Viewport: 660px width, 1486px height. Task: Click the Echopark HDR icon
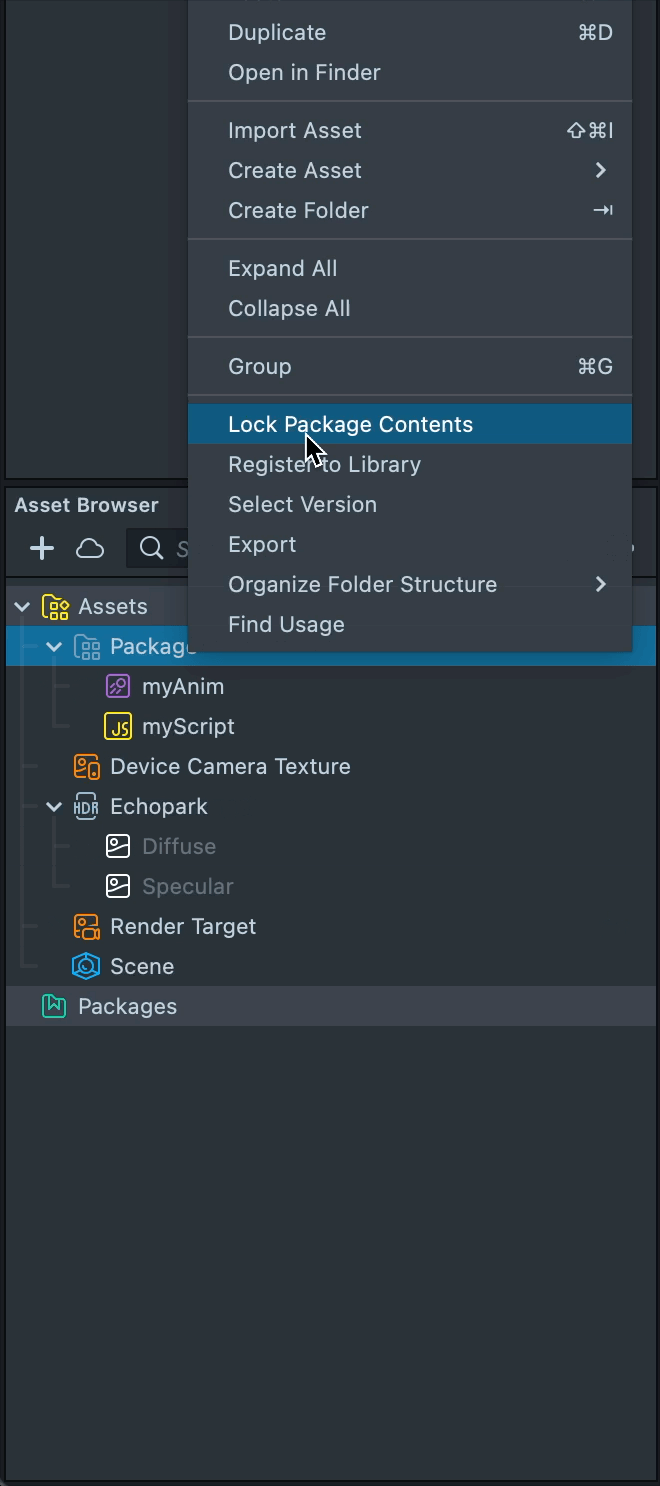pos(86,807)
